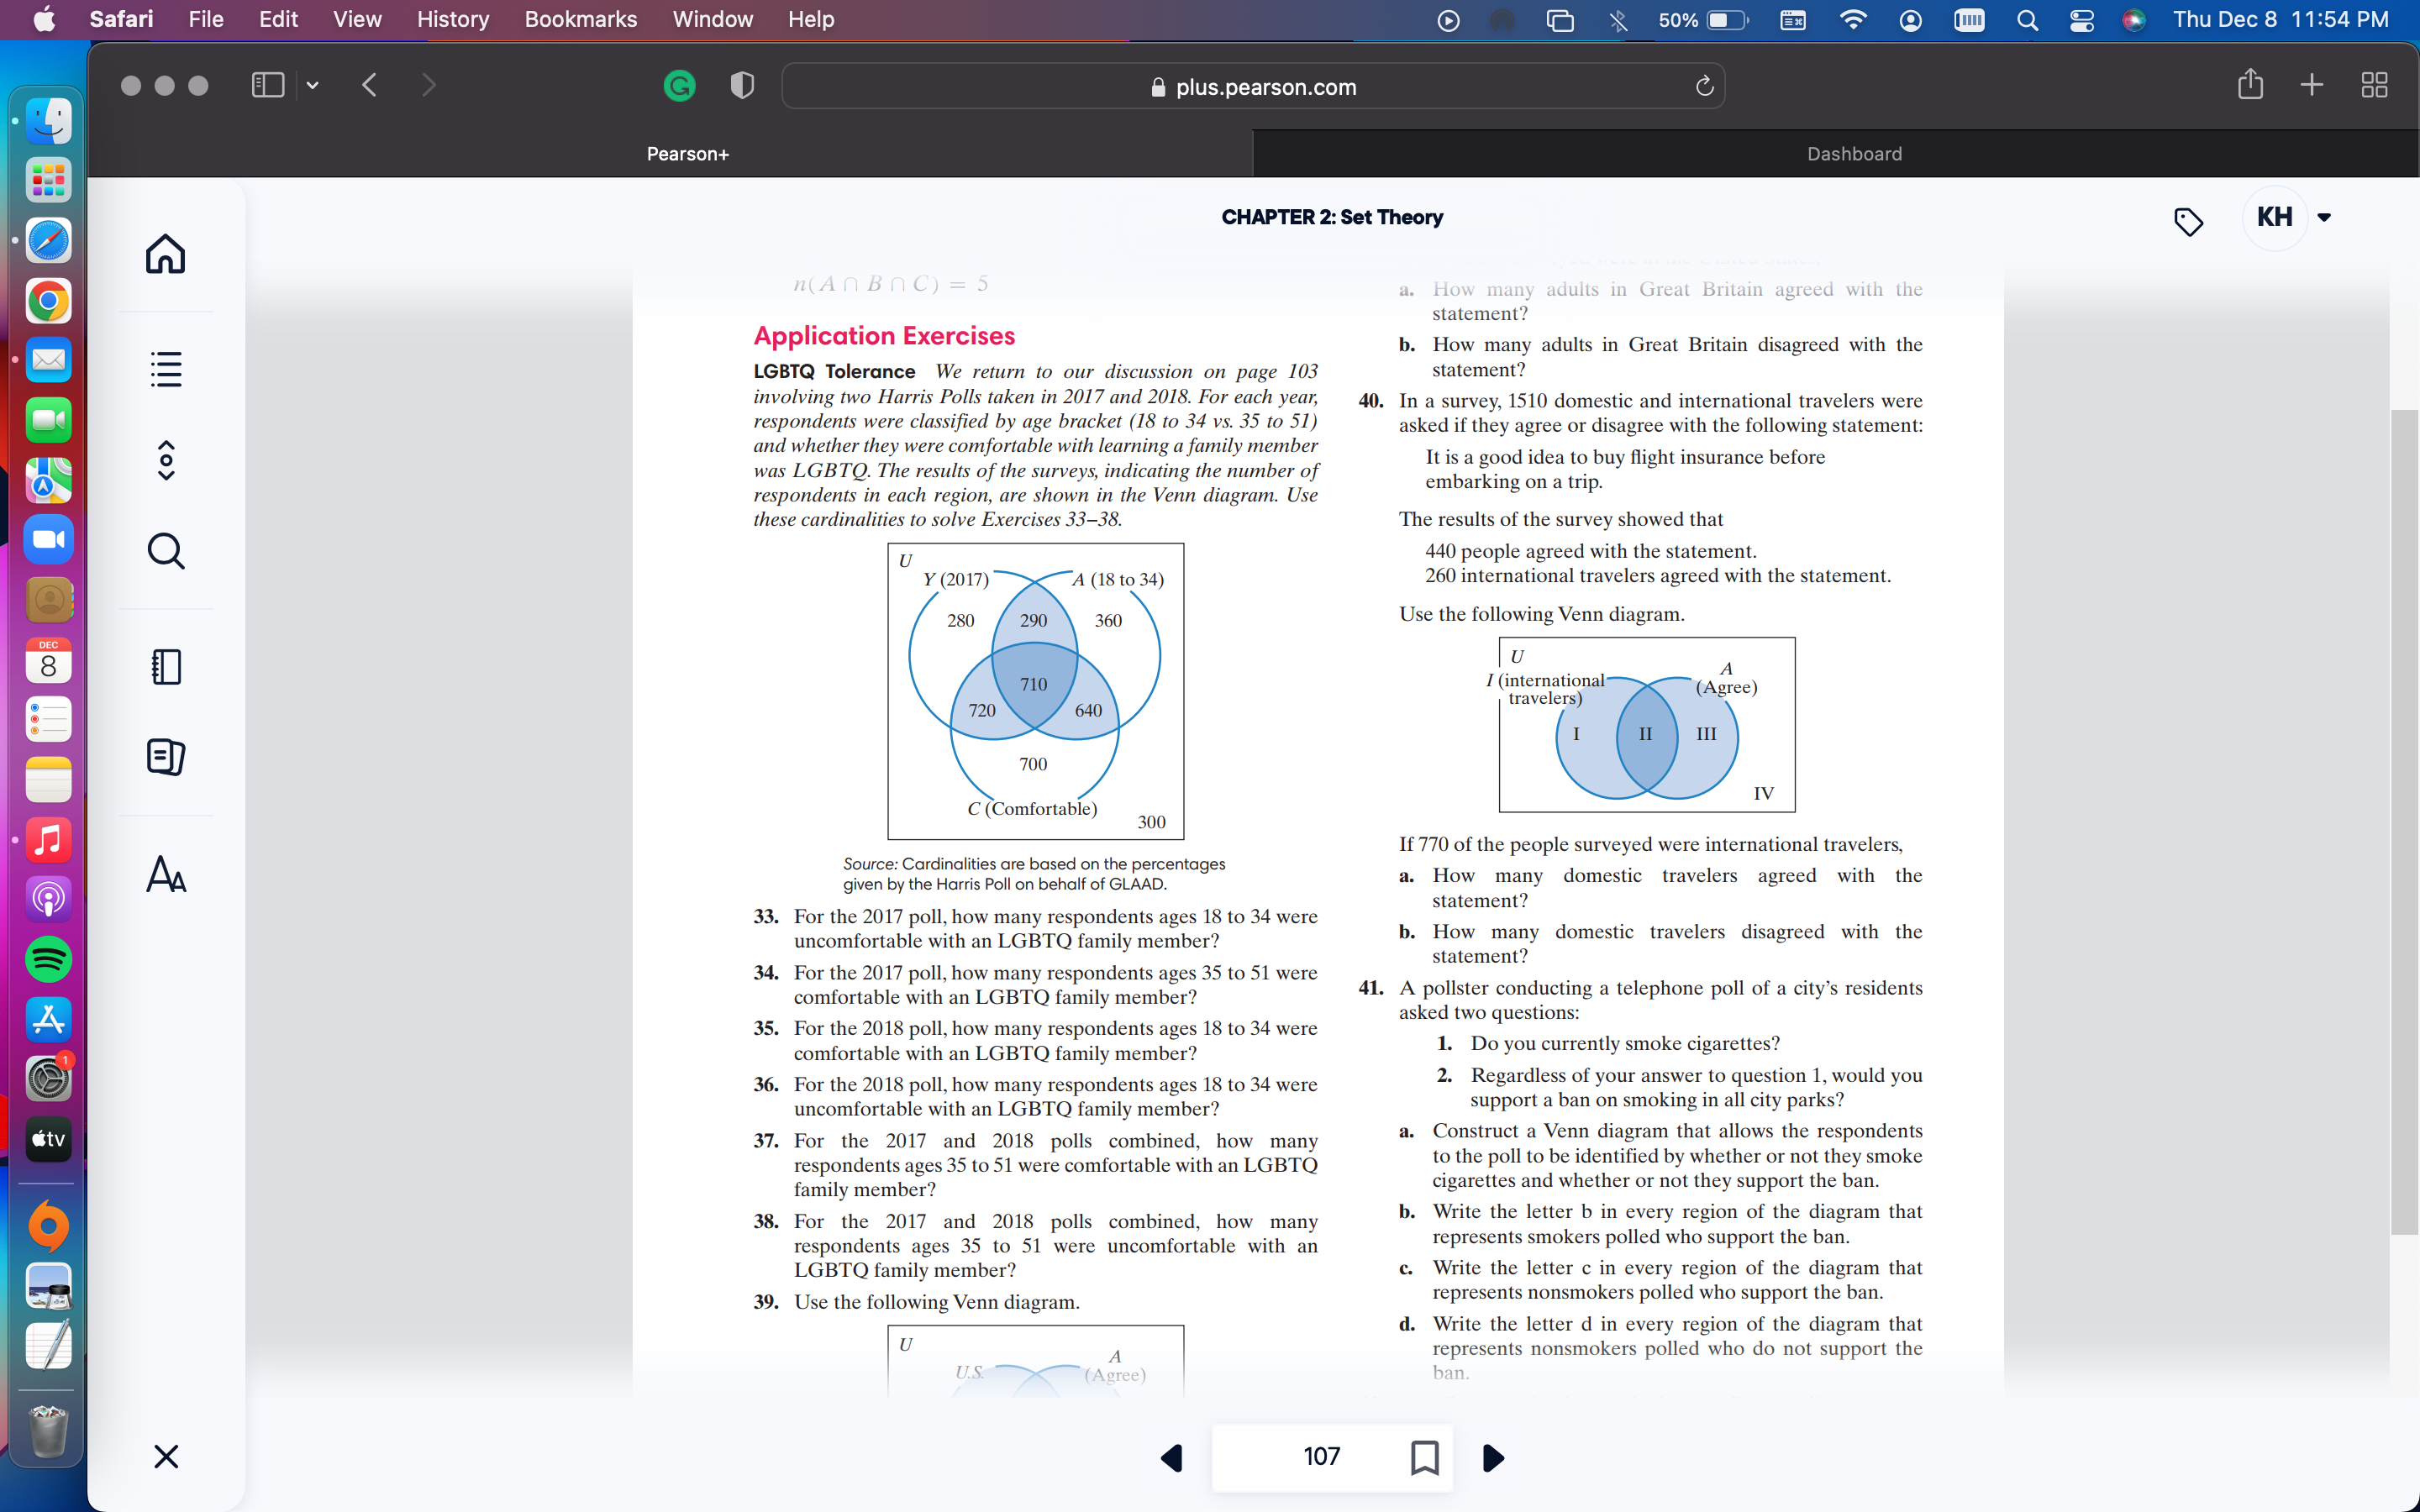The width and height of the screenshot is (2420, 1512).
Task: Open the tag icon near the profile avatar
Action: pyautogui.click(x=2189, y=222)
